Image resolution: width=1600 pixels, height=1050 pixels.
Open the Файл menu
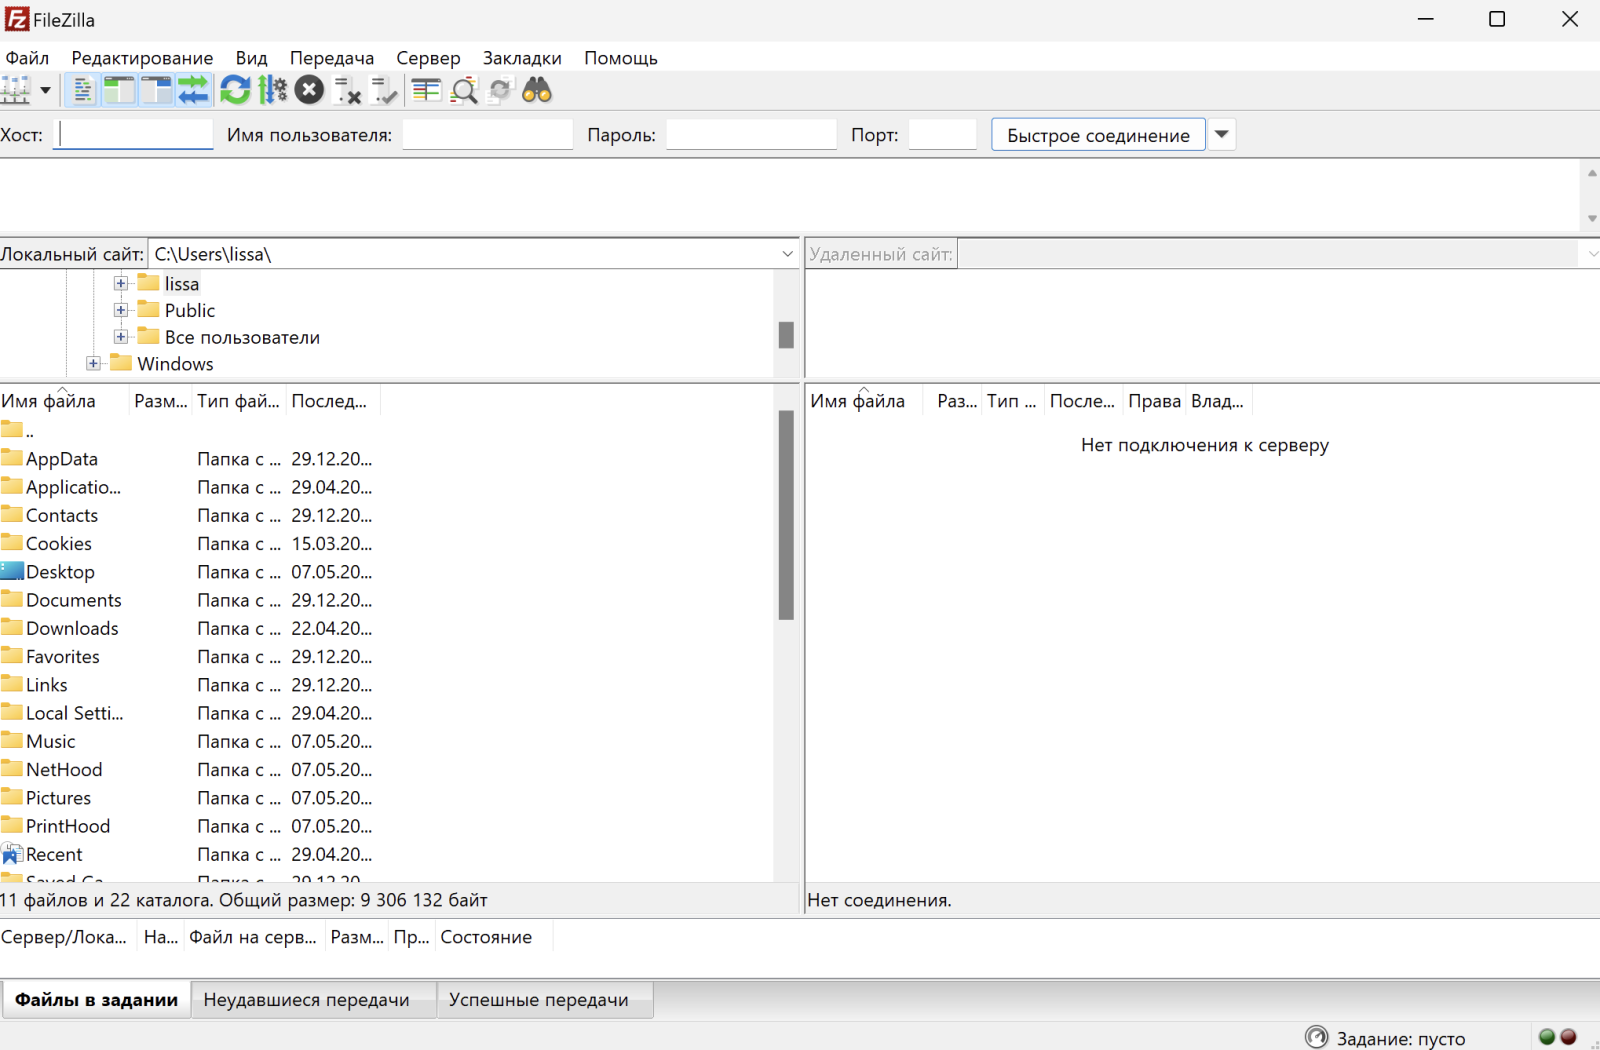pyautogui.click(x=27, y=58)
